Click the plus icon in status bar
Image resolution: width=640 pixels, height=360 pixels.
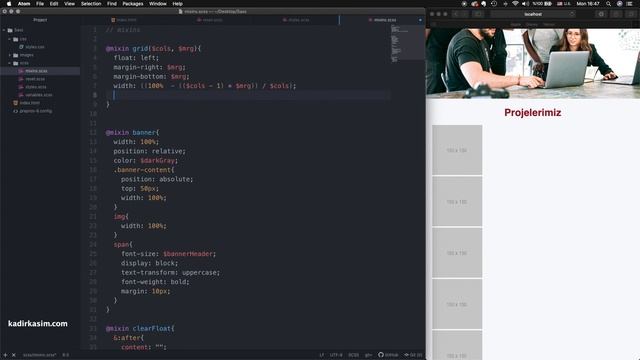point(5,355)
